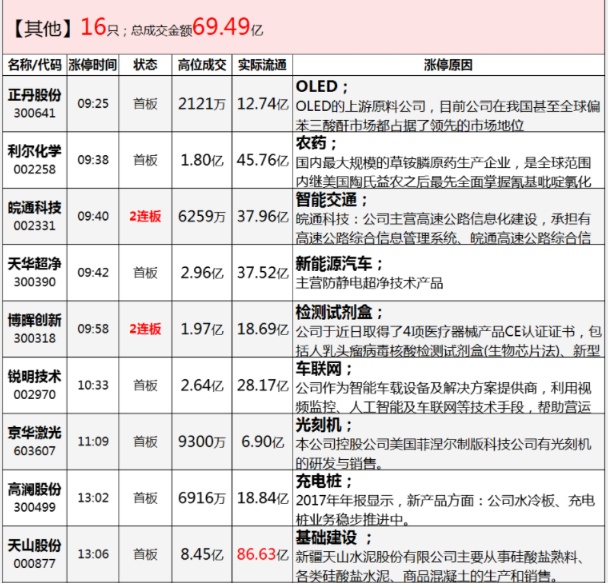Screen dimensions: 608x583
Task: Click the 13:02 limit-up time cell
Action: (93, 497)
